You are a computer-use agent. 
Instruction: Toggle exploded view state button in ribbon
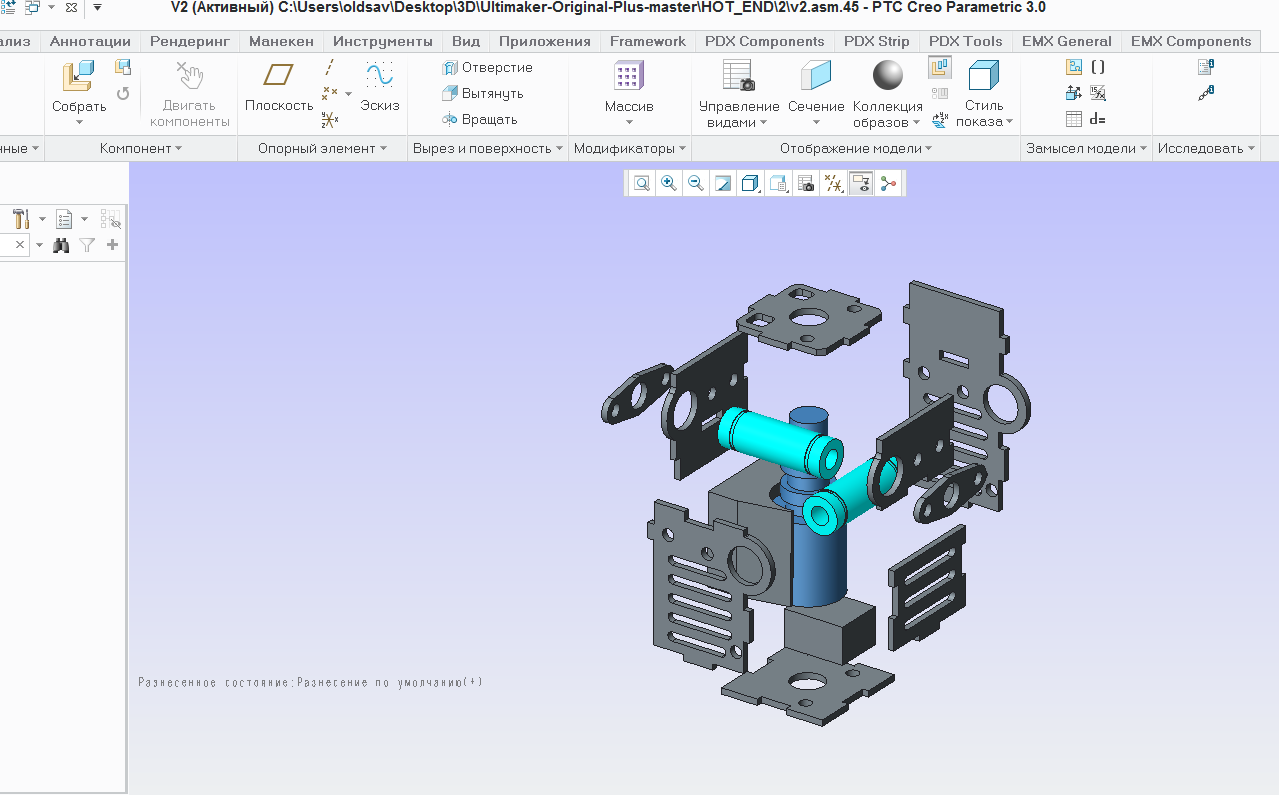coord(939,68)
